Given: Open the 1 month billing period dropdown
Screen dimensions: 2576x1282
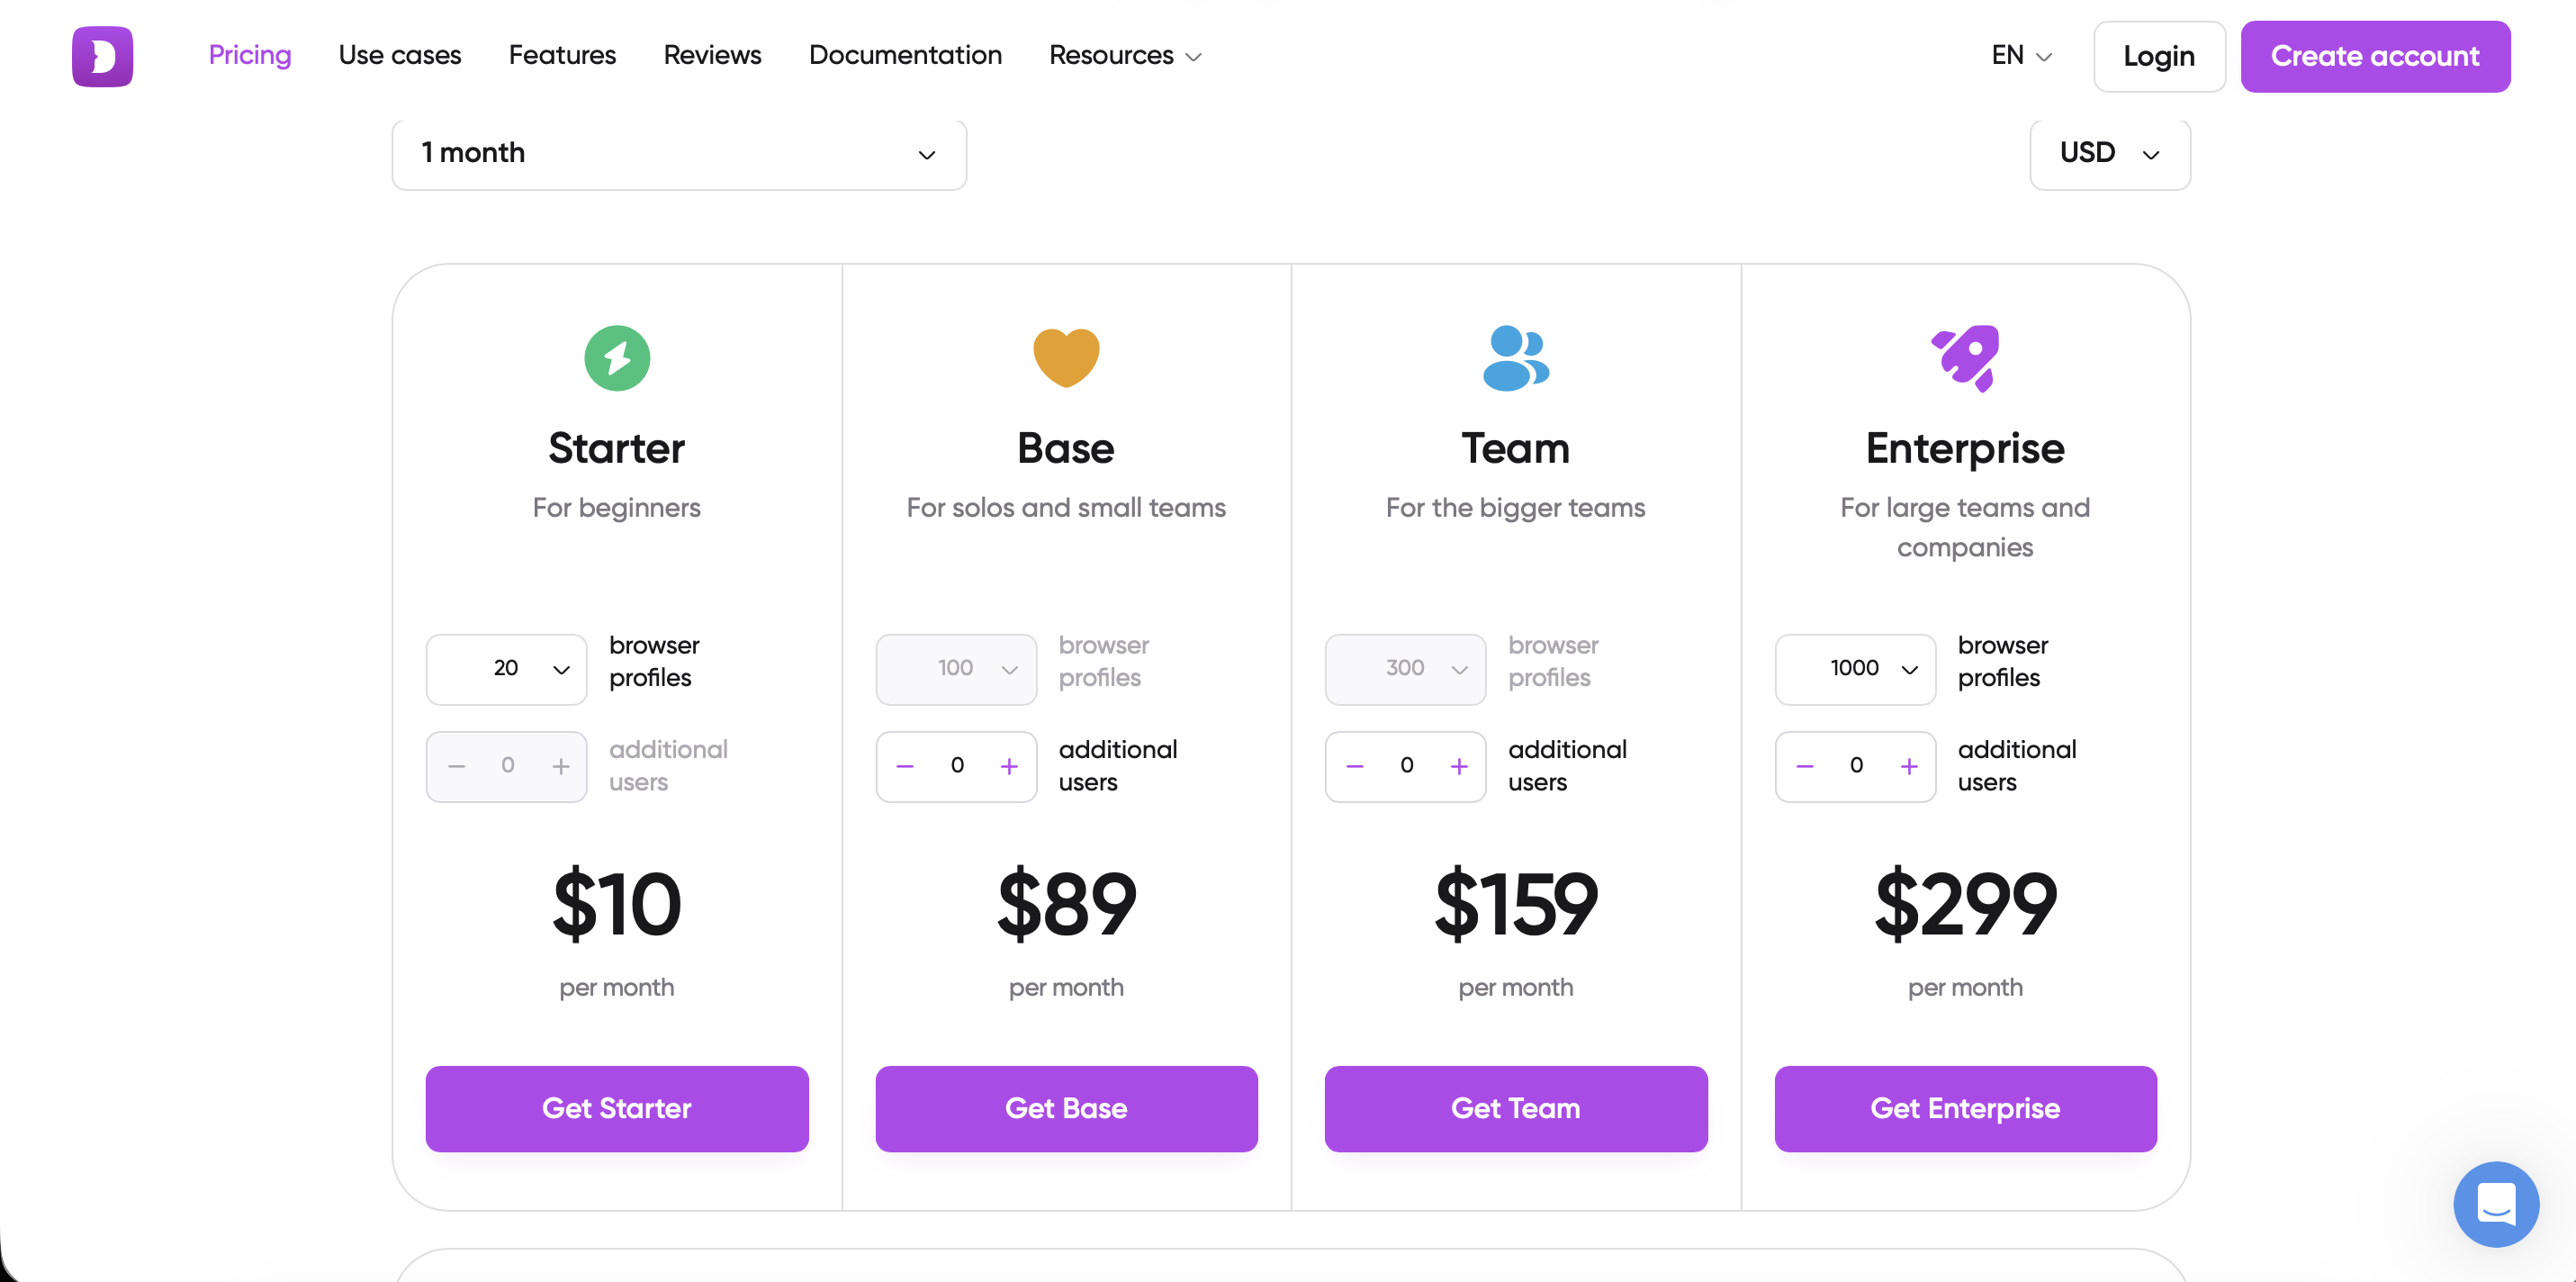Looking at the screenshot, I should [679, 154].
